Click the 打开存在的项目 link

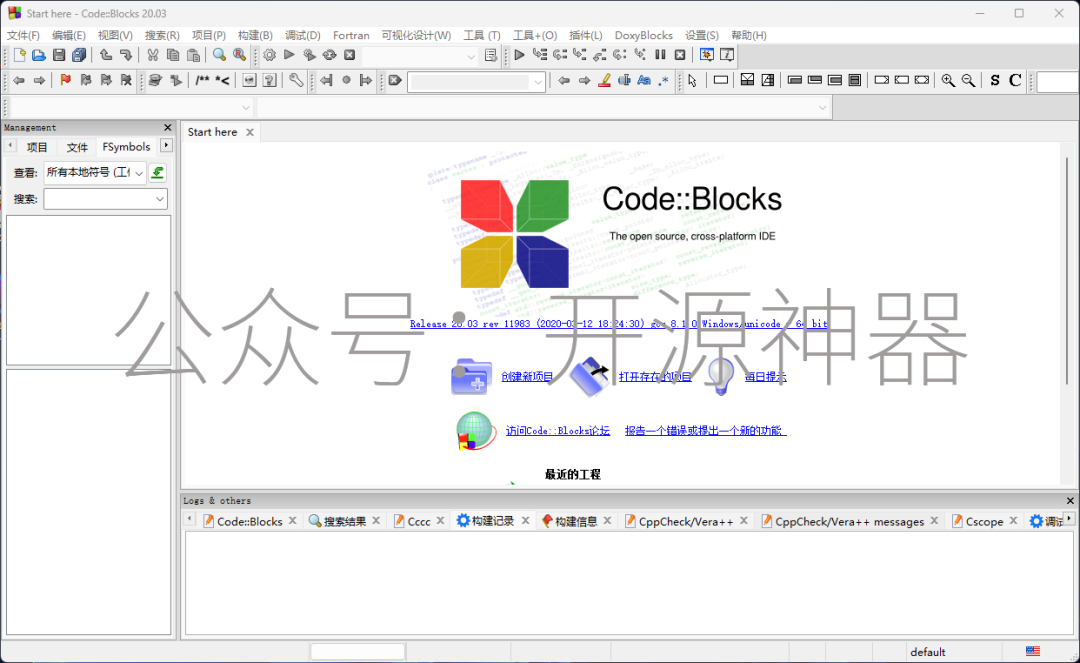click(x=655, y=377)
